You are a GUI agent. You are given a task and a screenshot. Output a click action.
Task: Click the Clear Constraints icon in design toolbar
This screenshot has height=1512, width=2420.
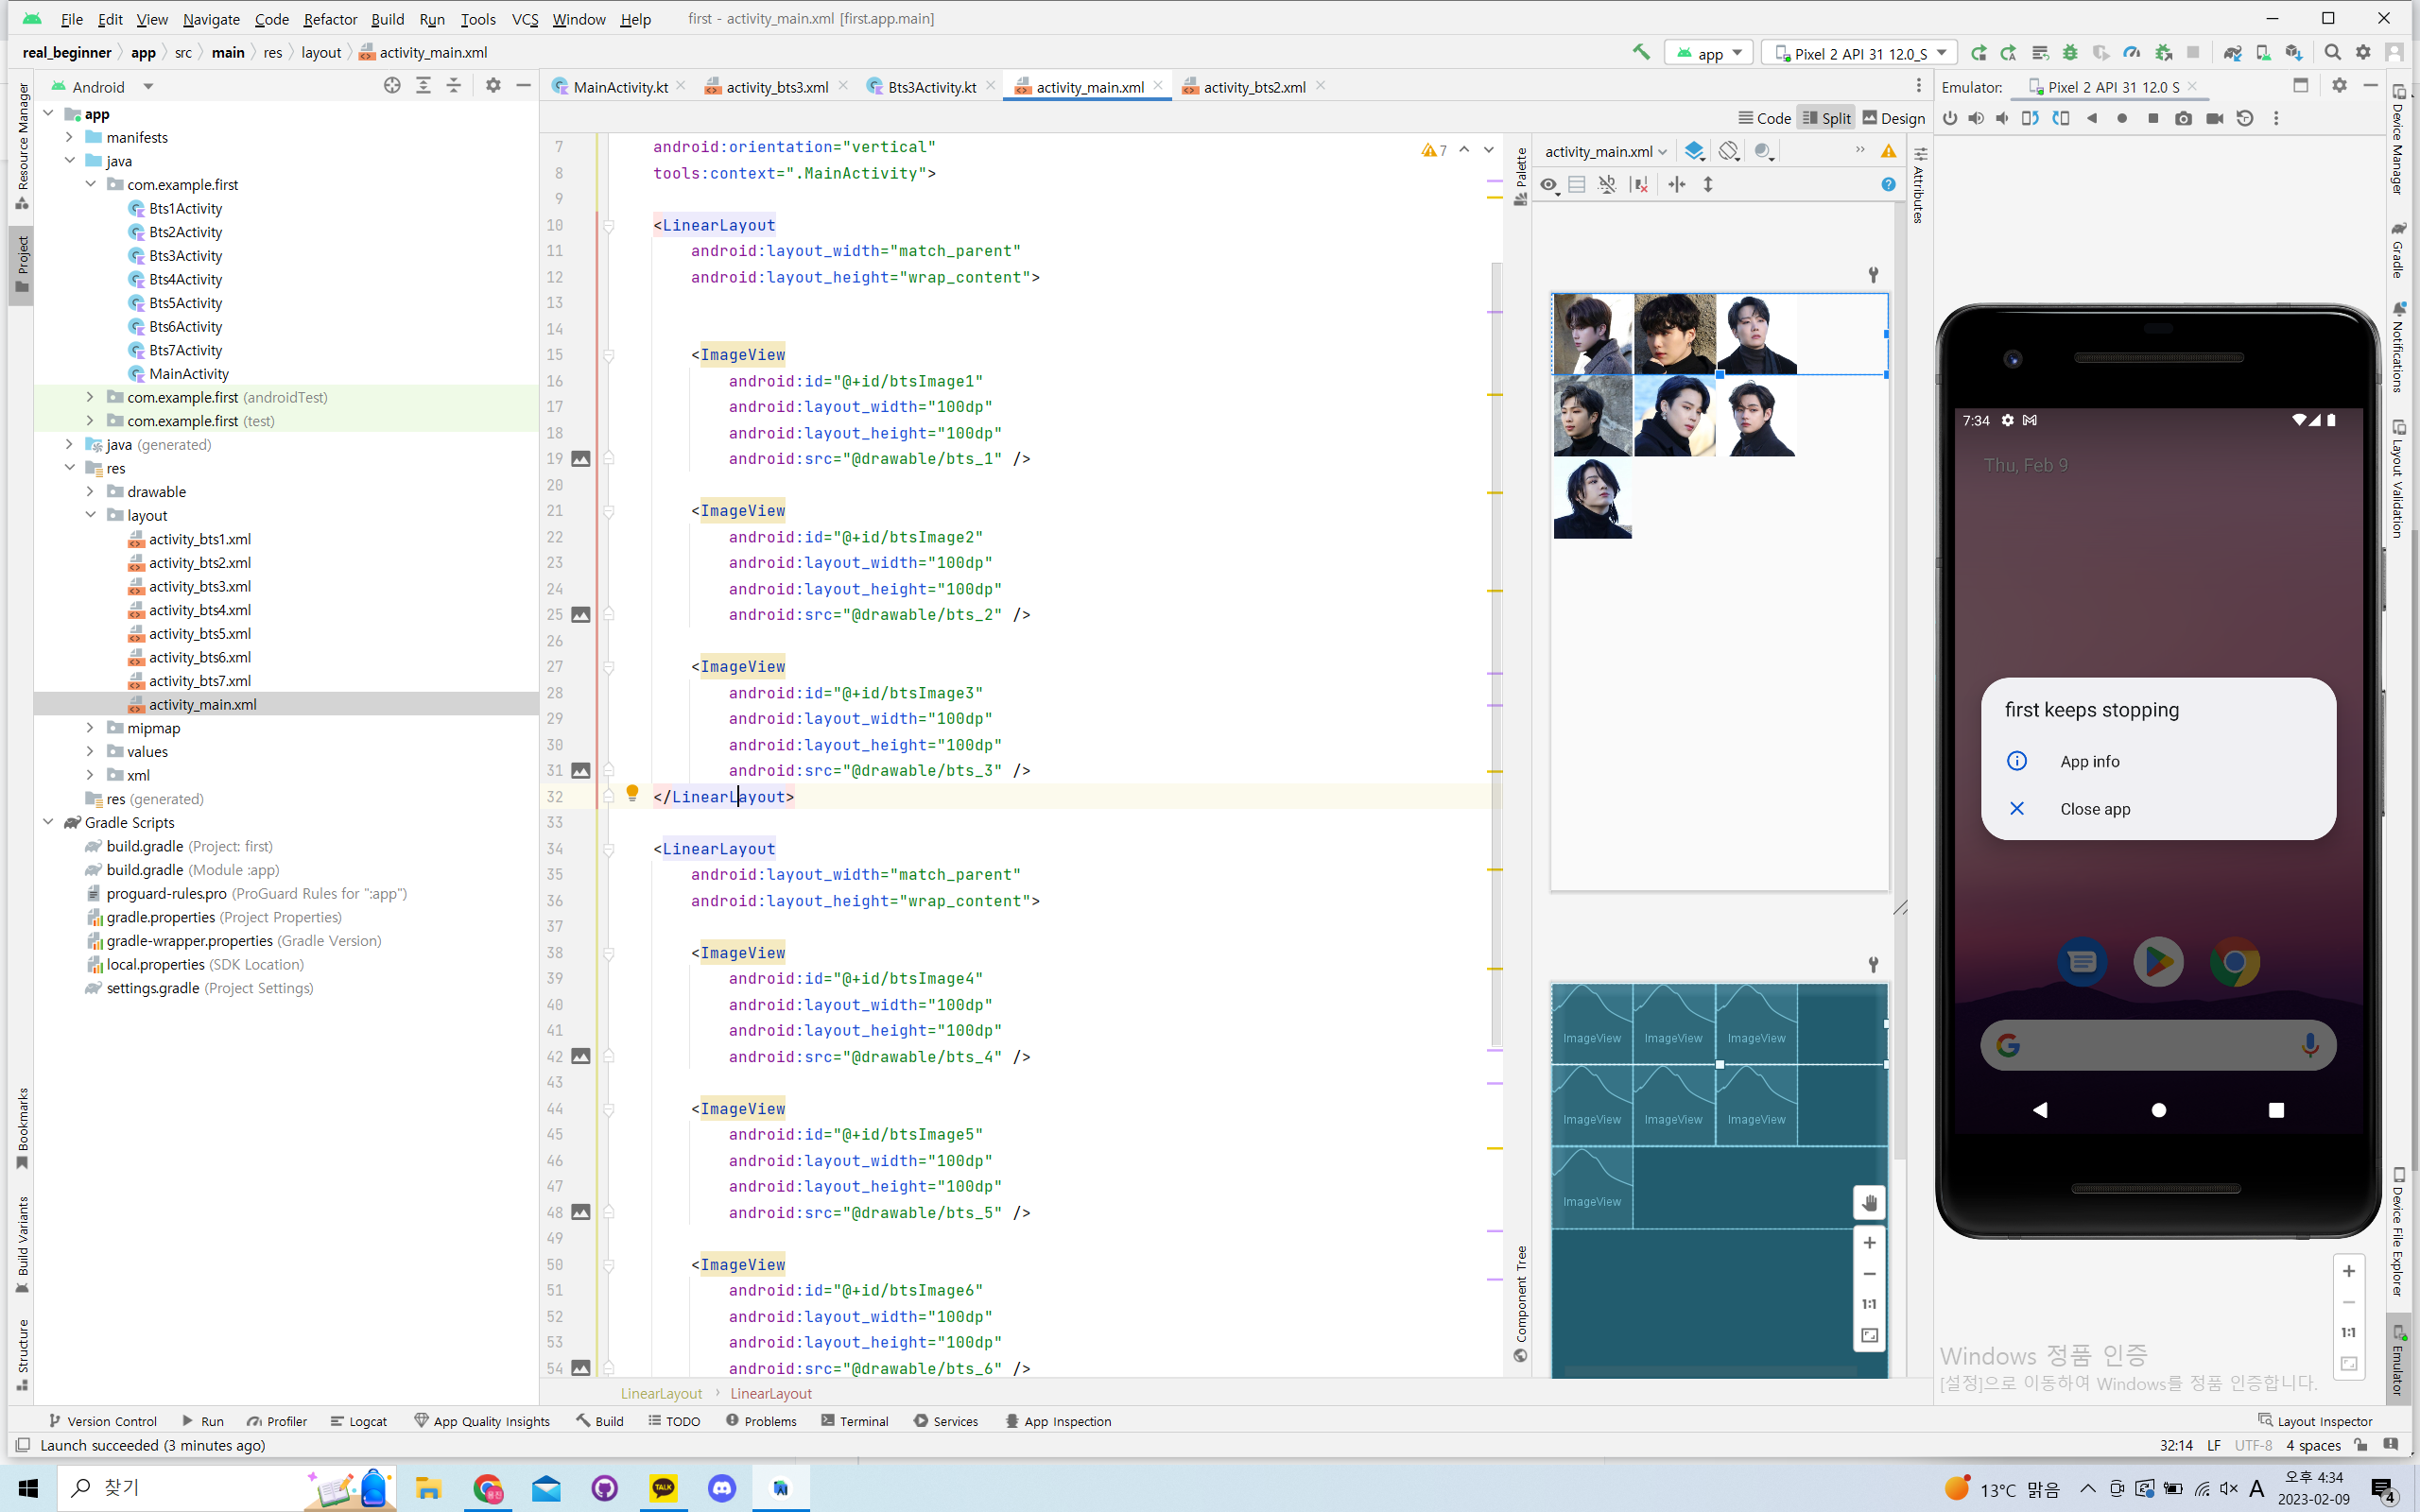click(1639, 184)
